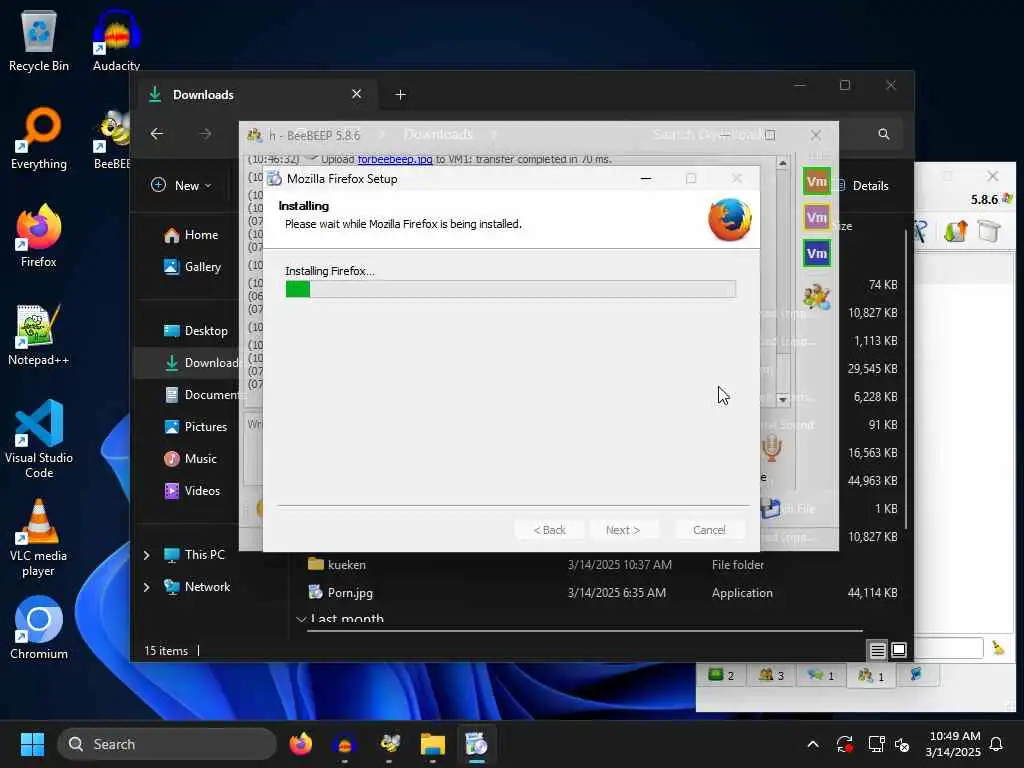Select the kueken folder row

(601, 564)
